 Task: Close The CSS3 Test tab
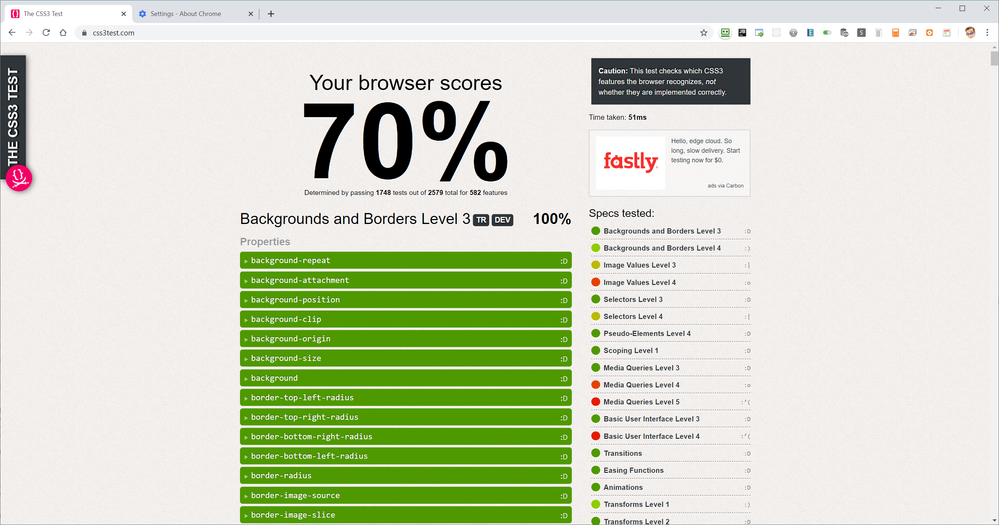[x=124, y=13]
